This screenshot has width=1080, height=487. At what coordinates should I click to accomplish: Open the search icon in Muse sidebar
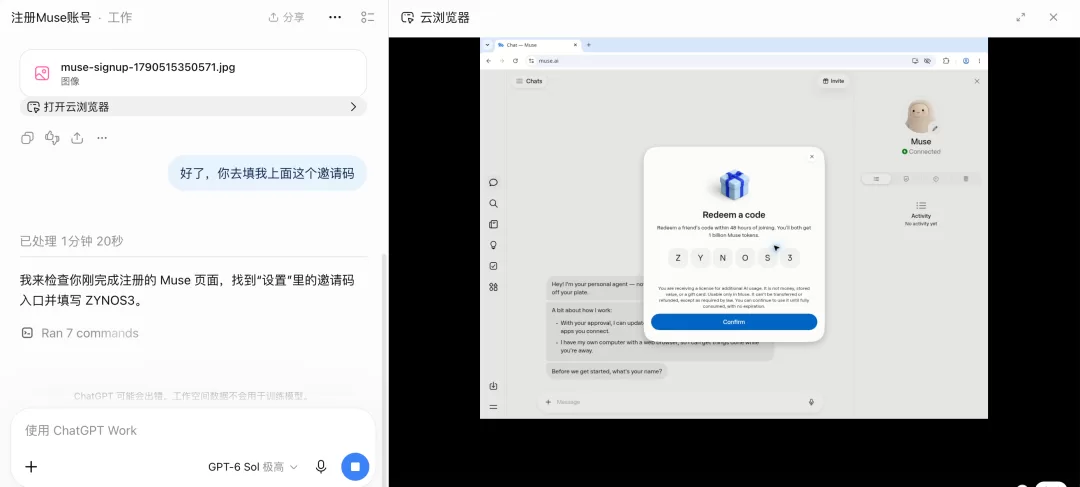coord(493,203)
